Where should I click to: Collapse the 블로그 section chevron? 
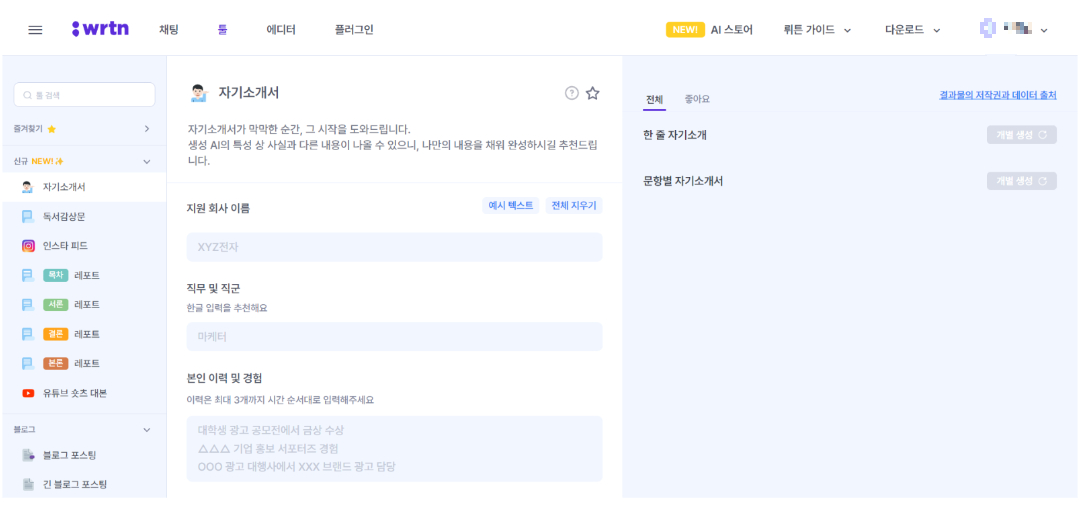pyautogui.click(x=147, y=430)
